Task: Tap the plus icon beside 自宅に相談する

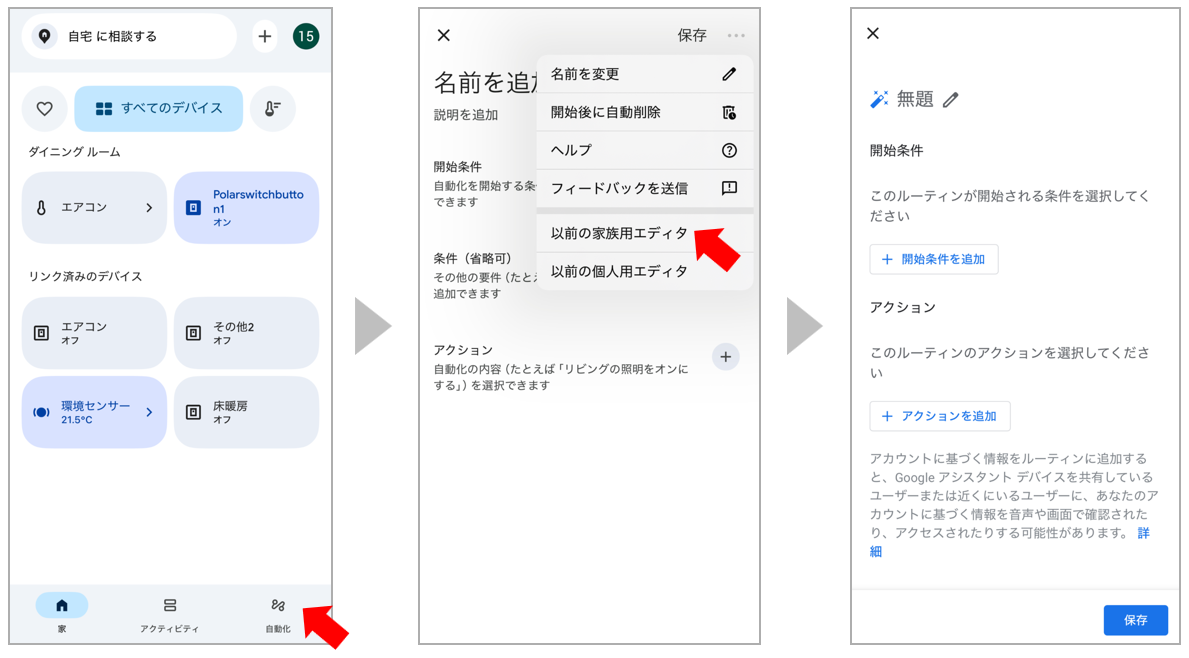Action: 265,36
